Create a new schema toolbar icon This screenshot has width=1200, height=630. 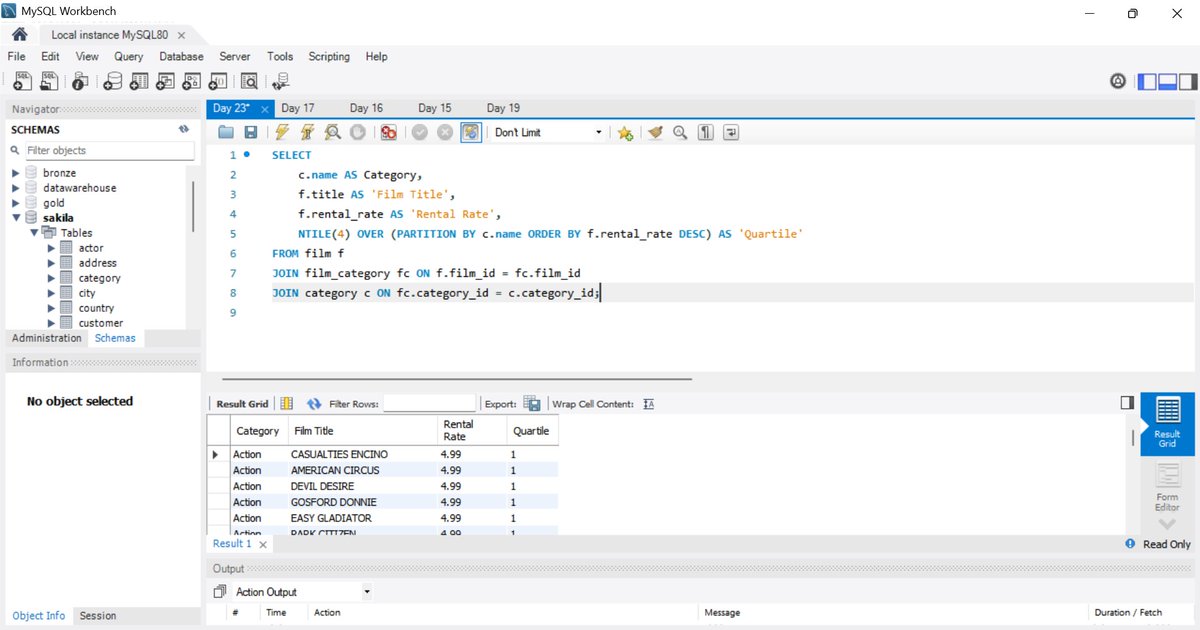[x=113, y=81]
